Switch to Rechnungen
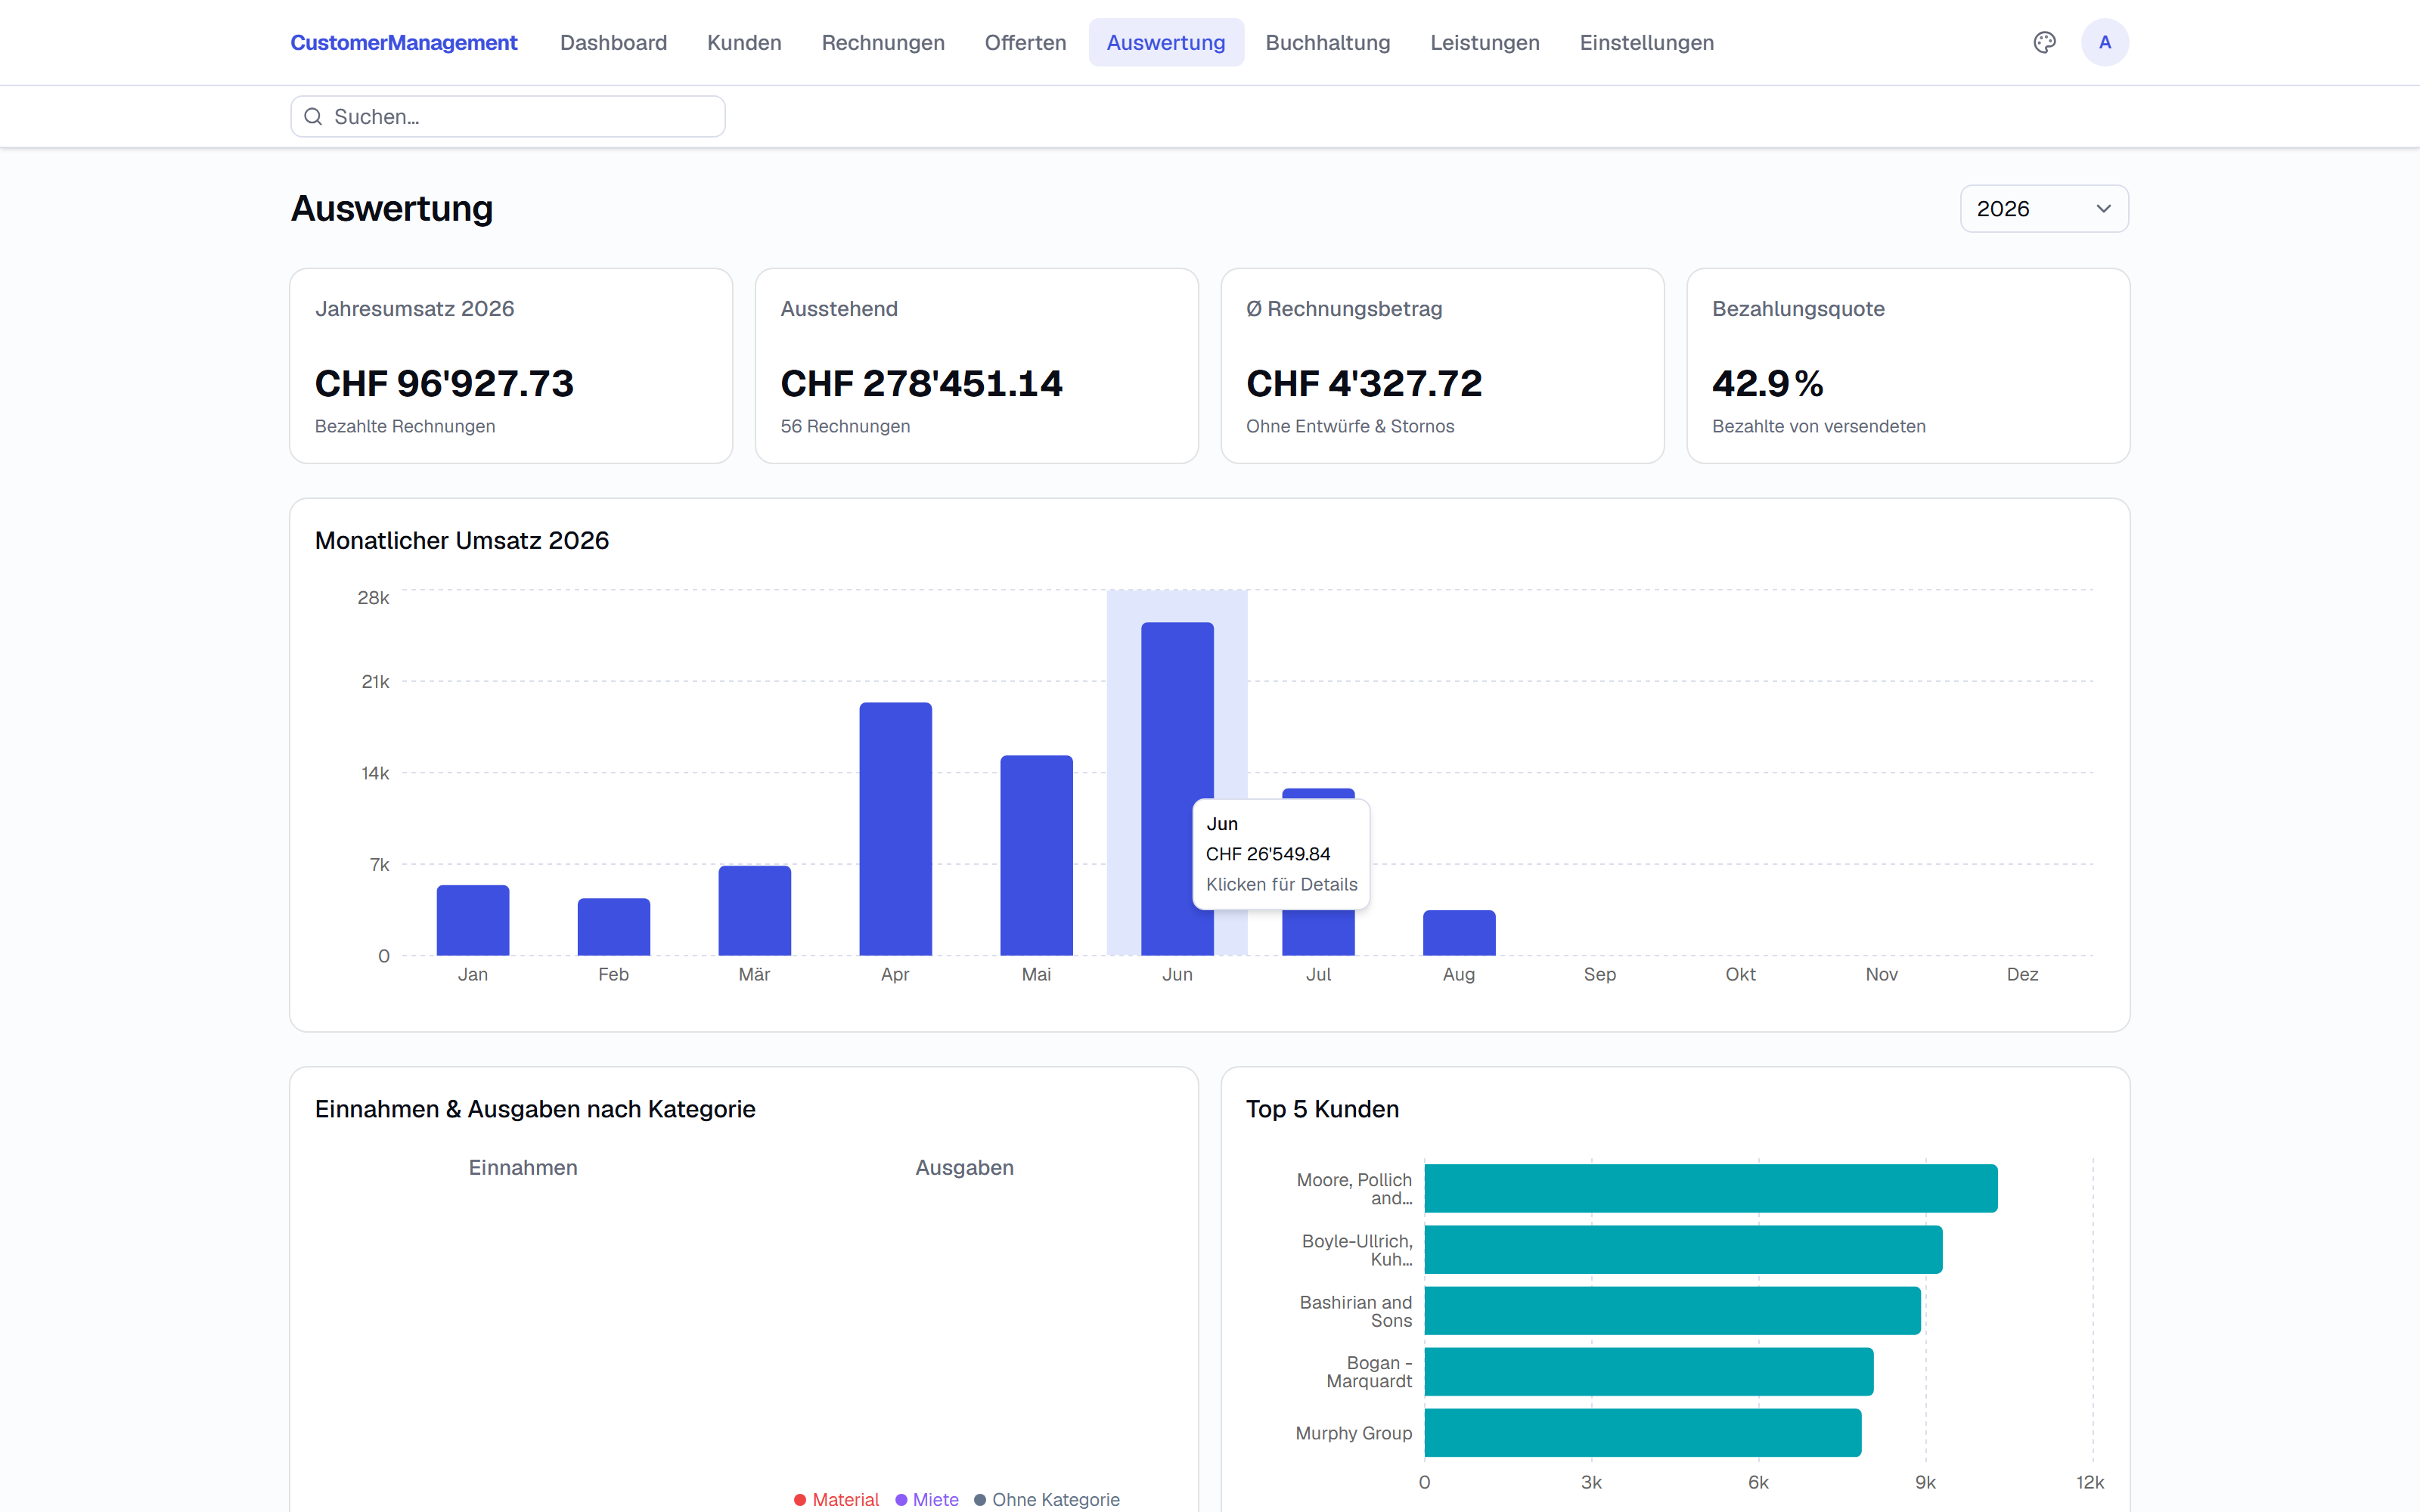Viewport: 2420px width, 1512px height. click(x=883, y=43)
